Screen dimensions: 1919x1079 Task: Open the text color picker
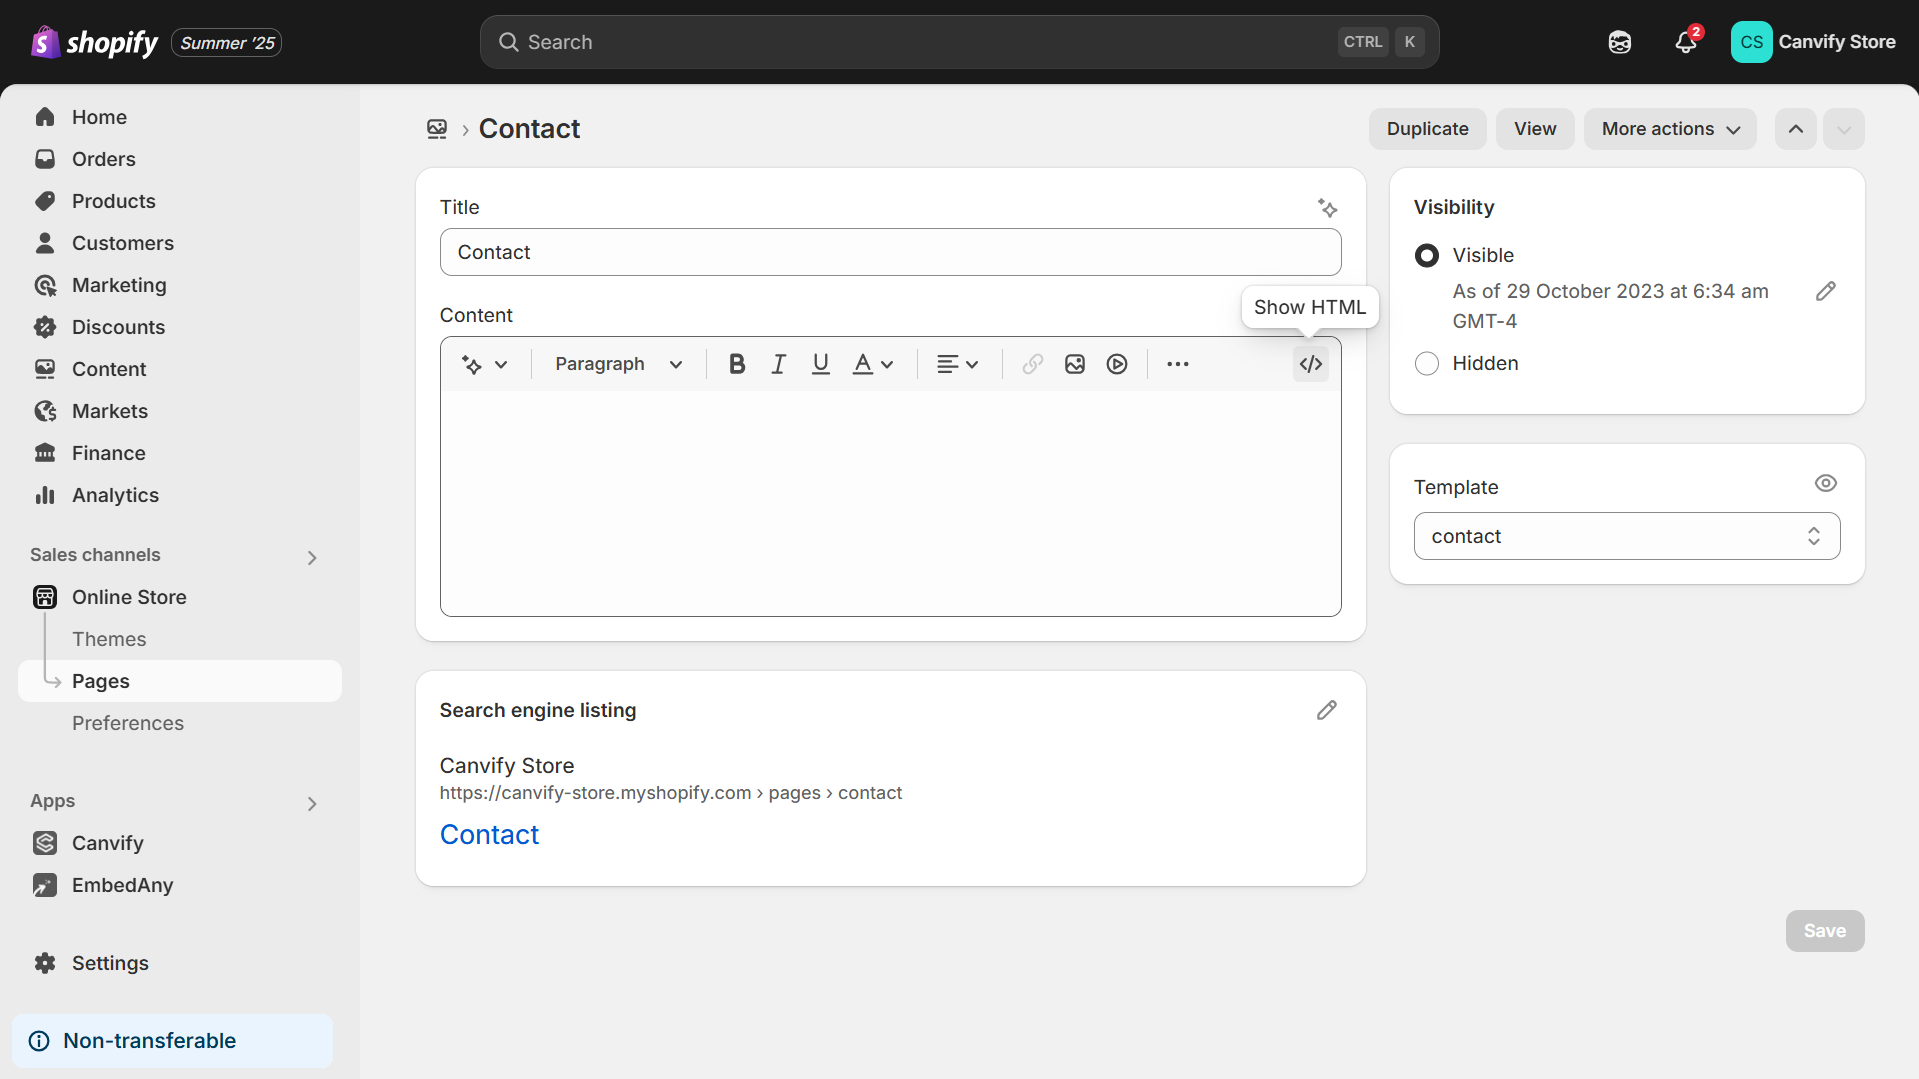[872, 364]
